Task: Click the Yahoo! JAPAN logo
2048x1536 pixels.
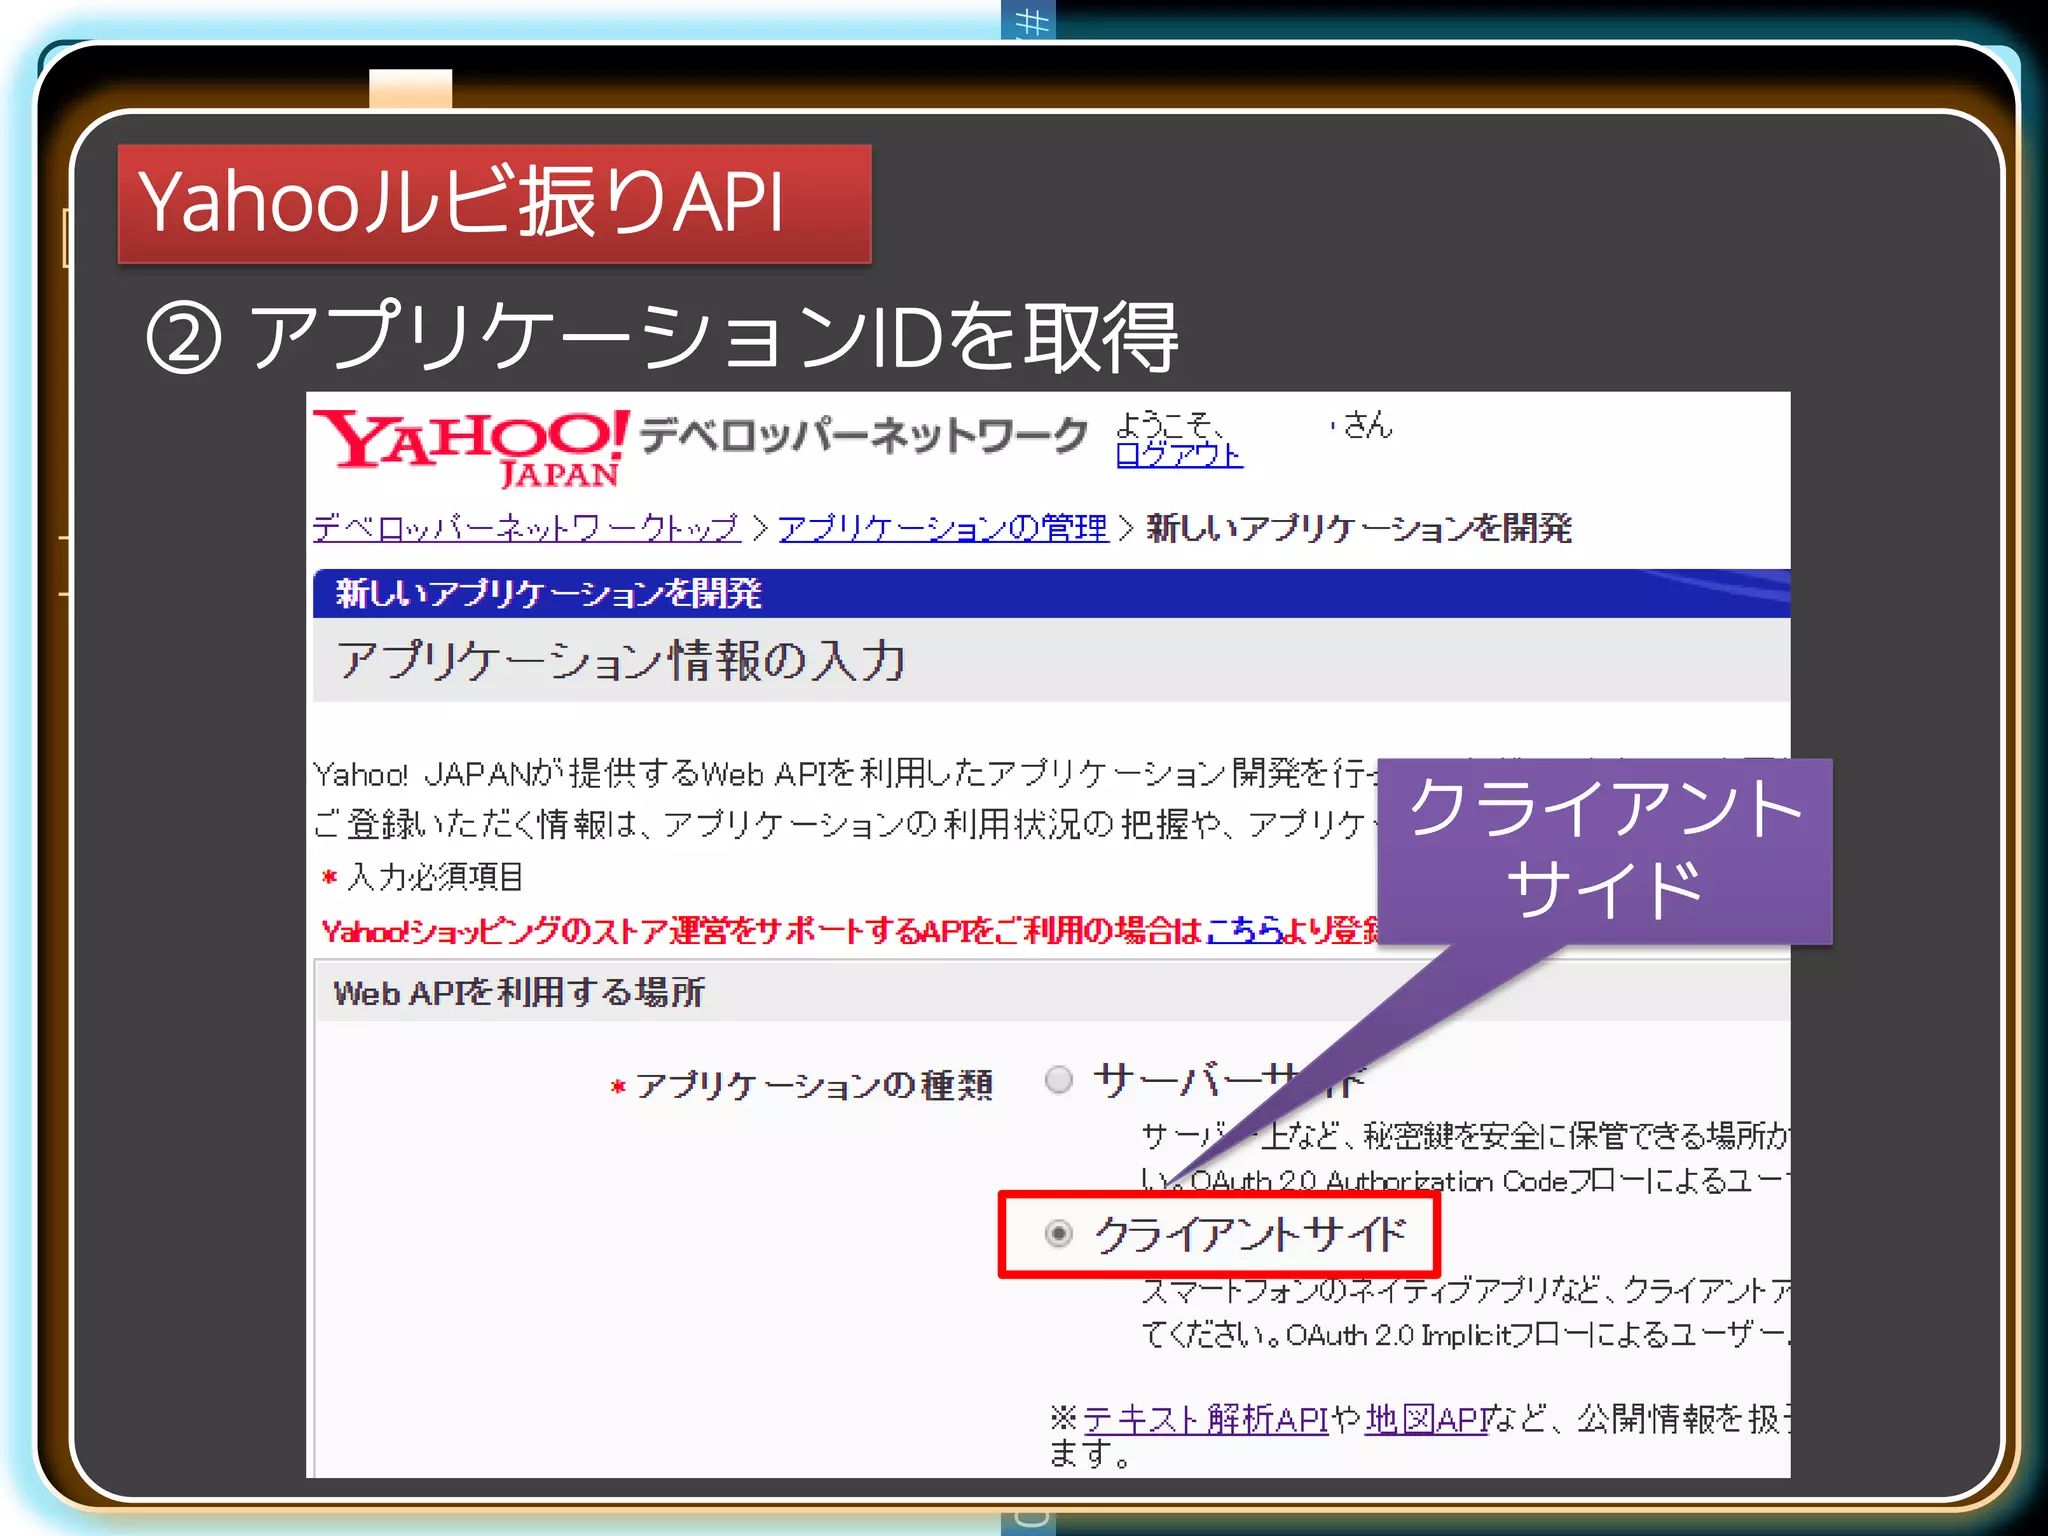Action: [471, 447]
